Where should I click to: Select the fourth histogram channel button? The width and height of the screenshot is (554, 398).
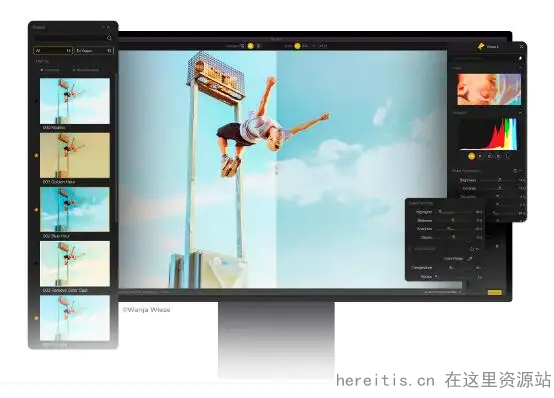[498, 156]
